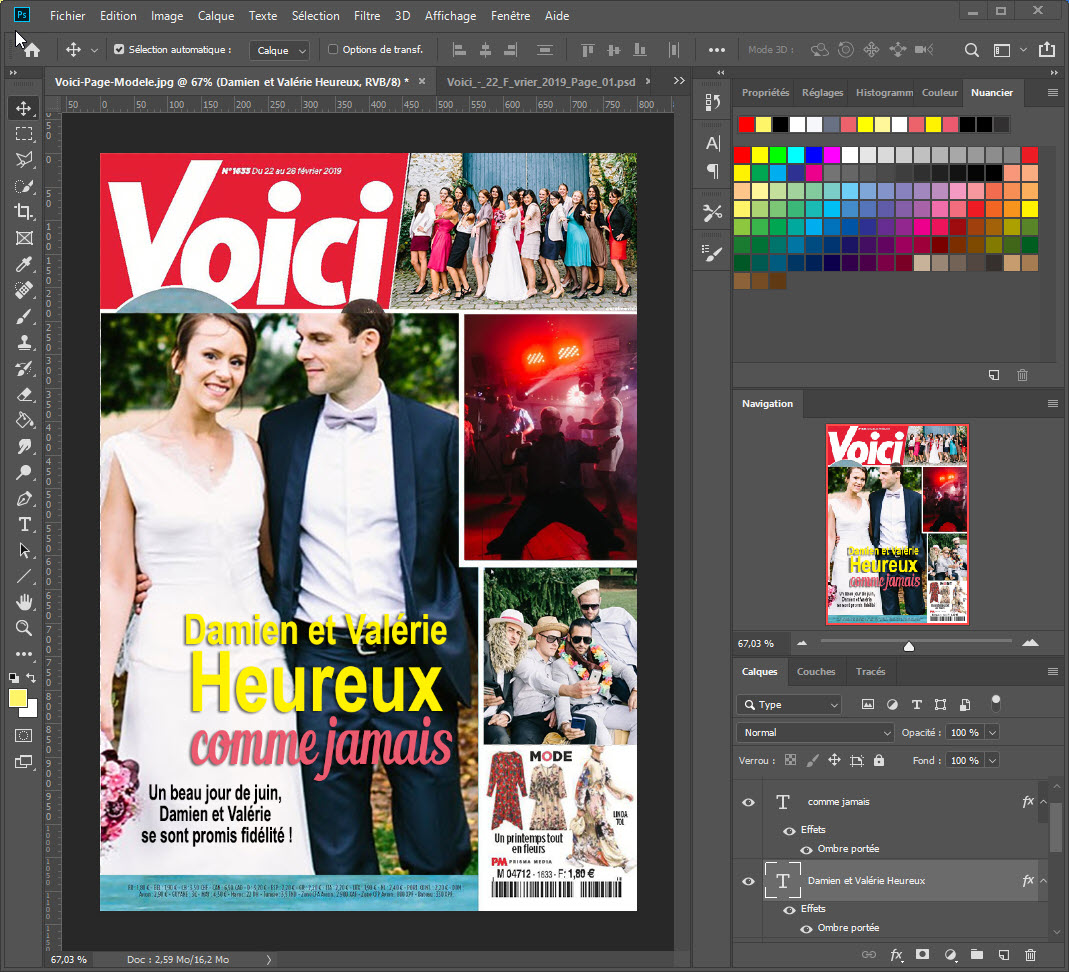Collapse effects of 'Damien et Valérie Heureux' layer
The height and width of the screenshot is (972, 1069).
pyautogui.click(x=1043, y=881)
